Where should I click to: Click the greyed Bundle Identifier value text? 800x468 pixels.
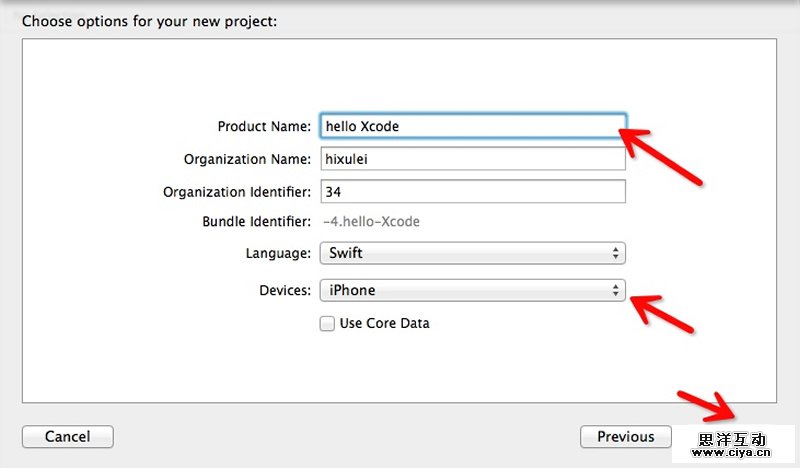pyautogui.click(x=370, y=222)
